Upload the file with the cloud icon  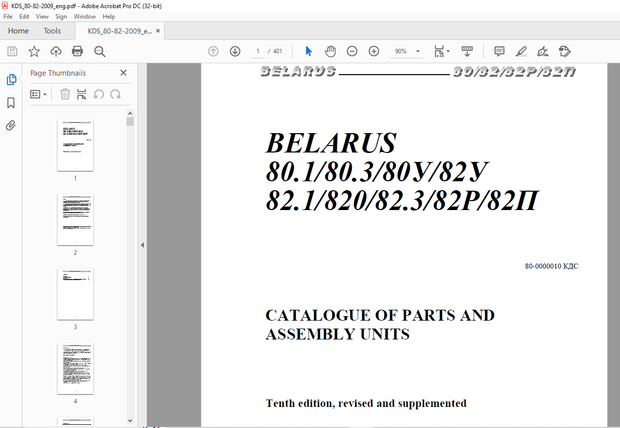56,51
